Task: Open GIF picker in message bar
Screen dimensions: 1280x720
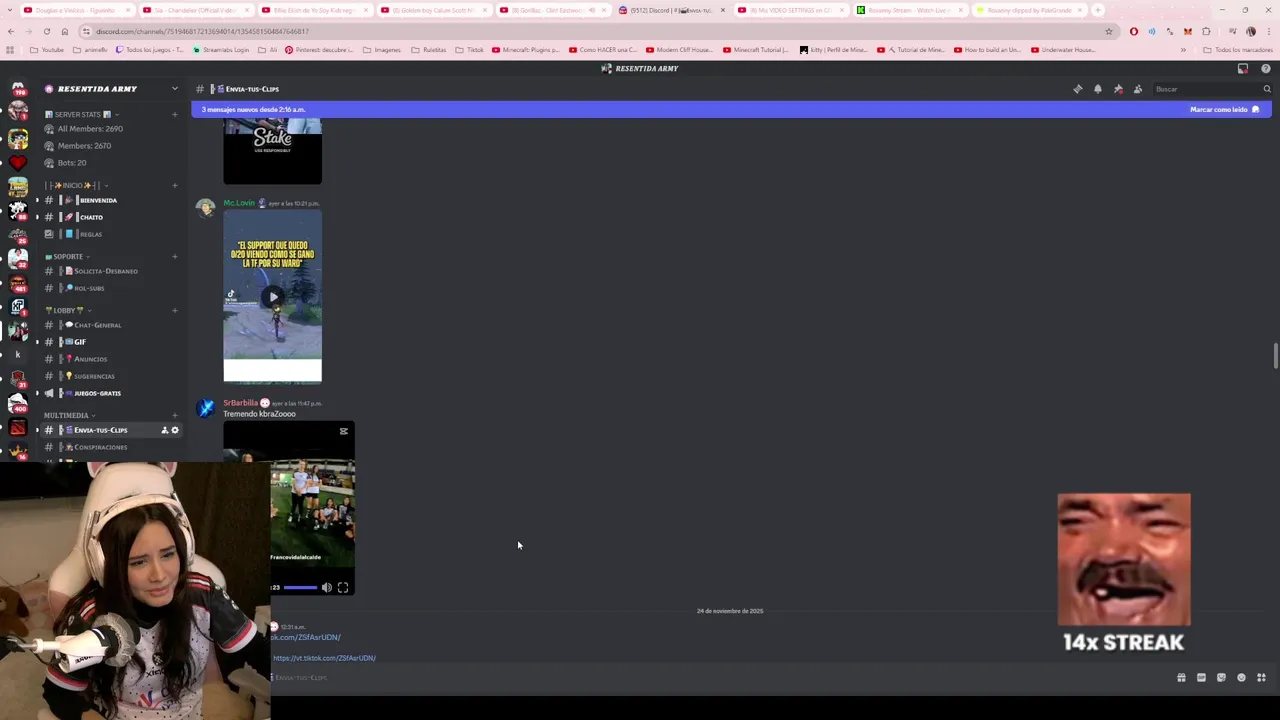Action: click(1201, 677)
